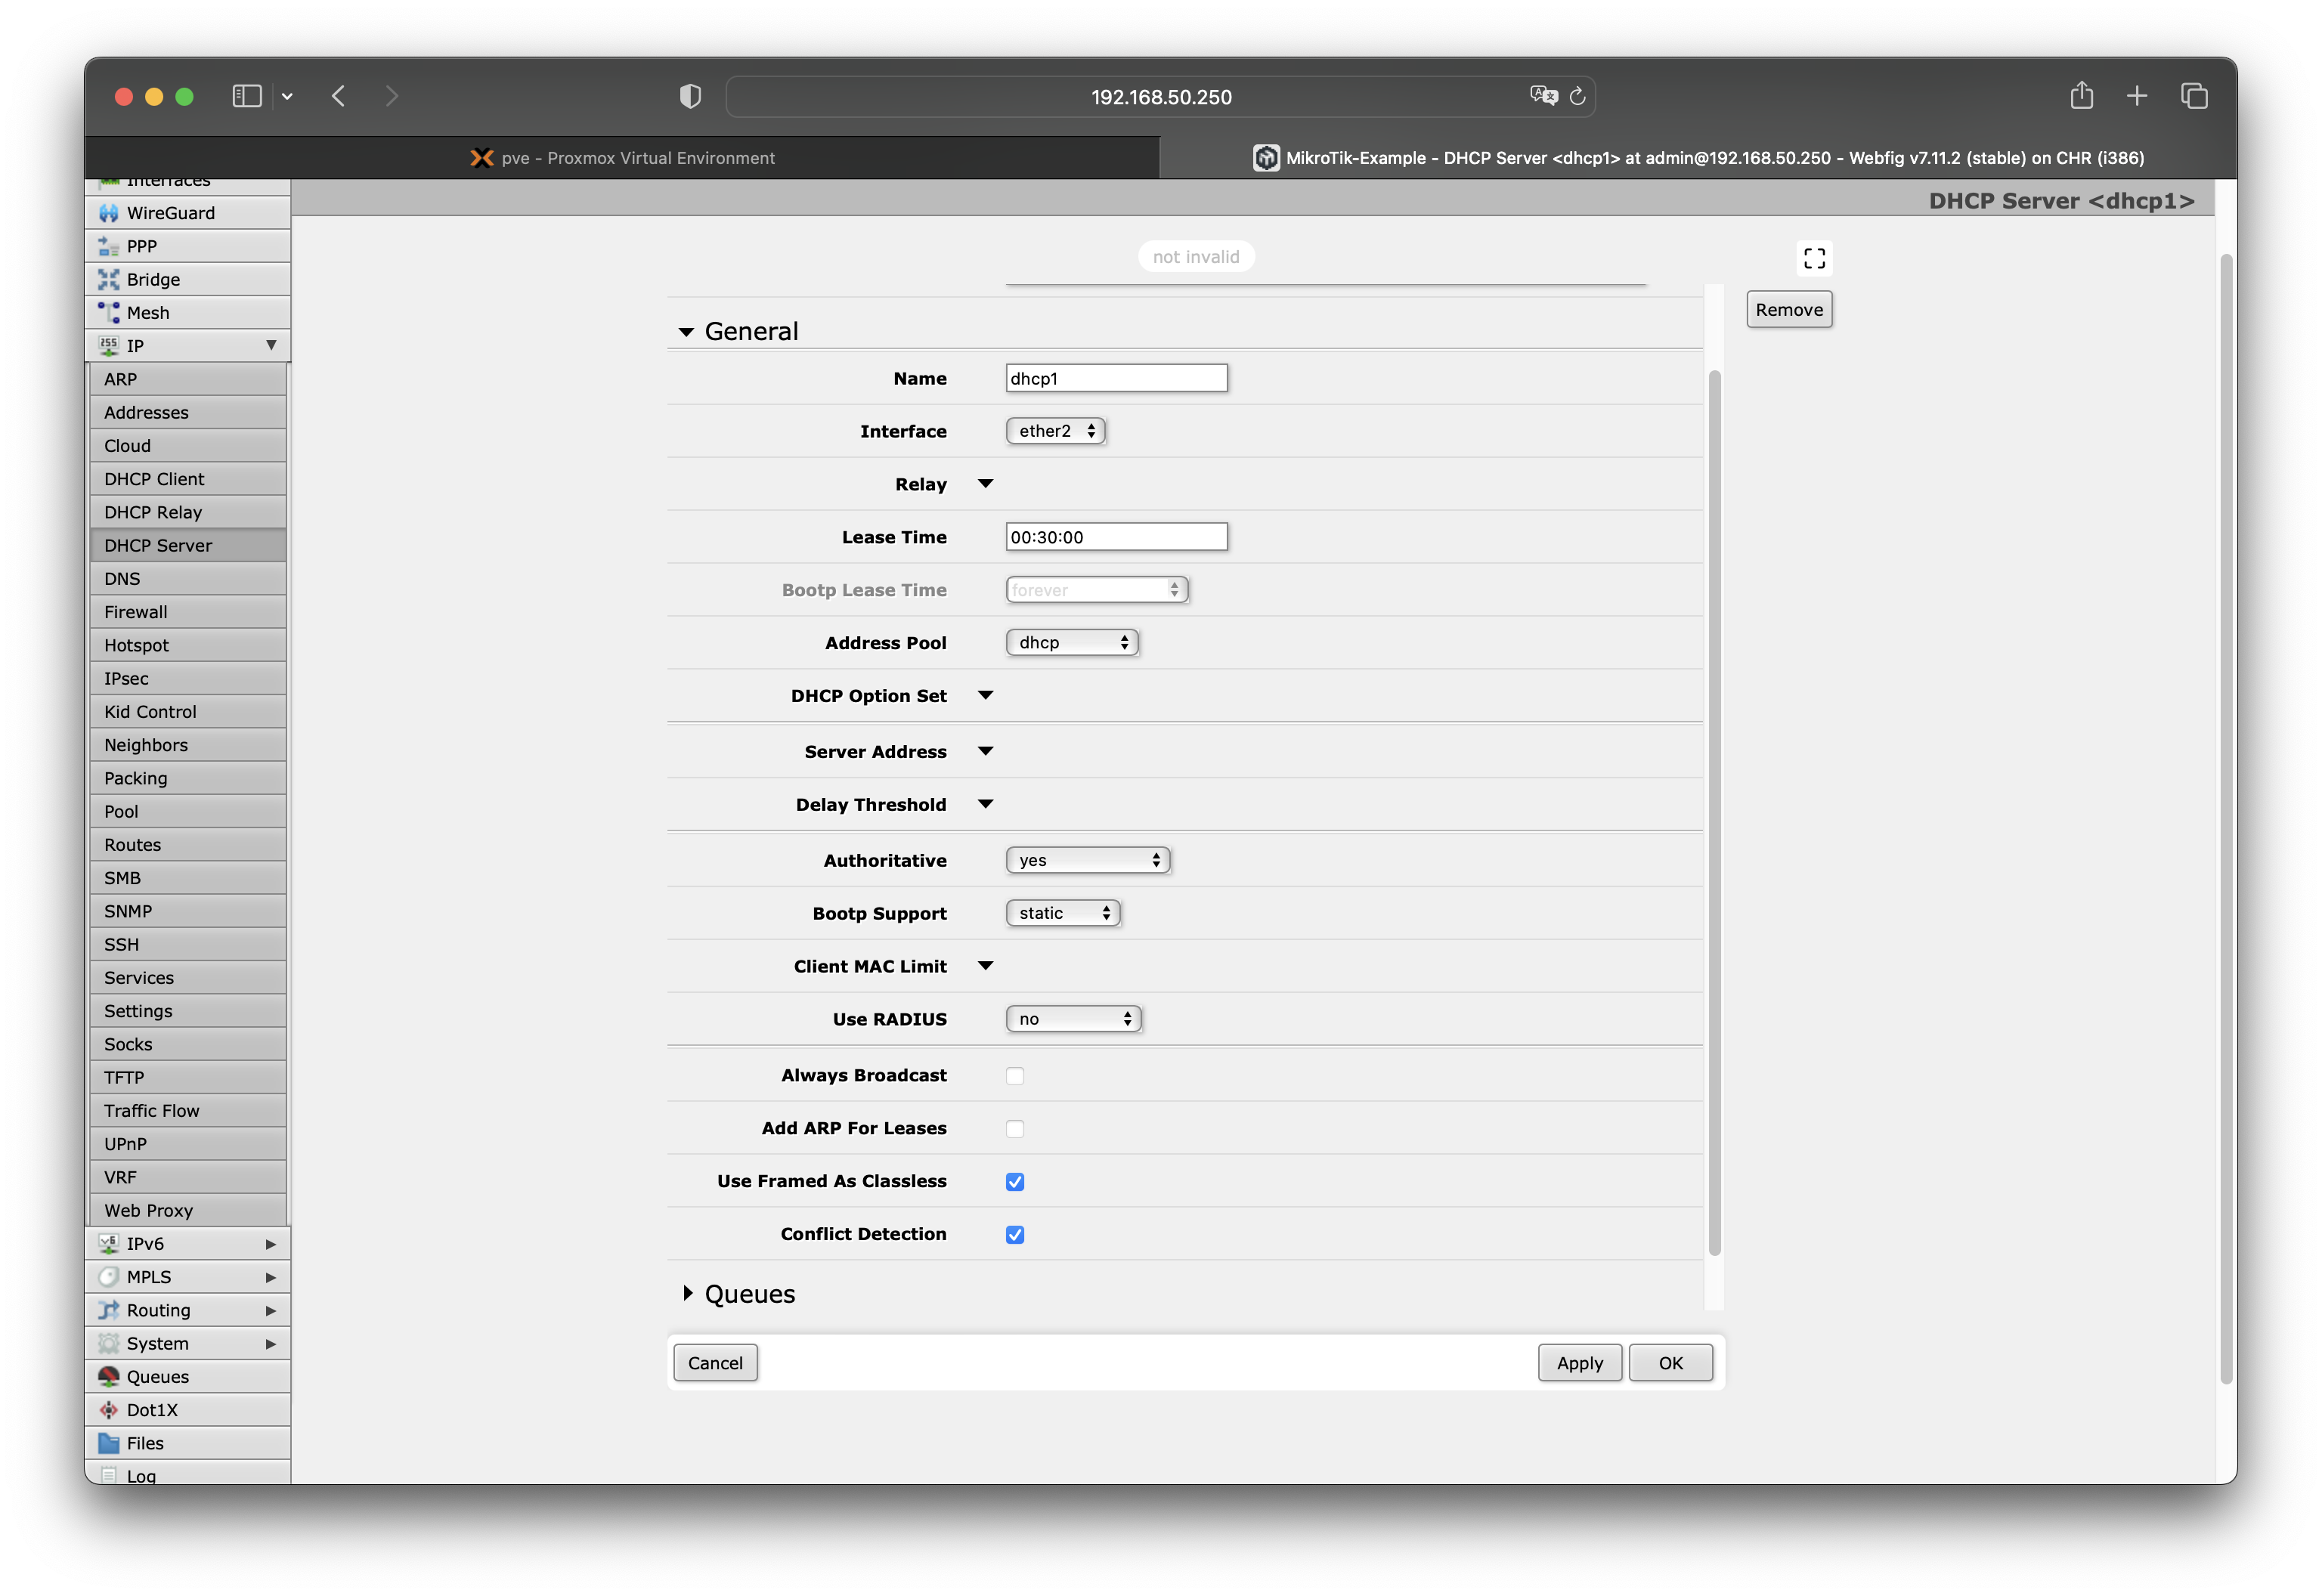Click the Apply button

(1579, 1363)
